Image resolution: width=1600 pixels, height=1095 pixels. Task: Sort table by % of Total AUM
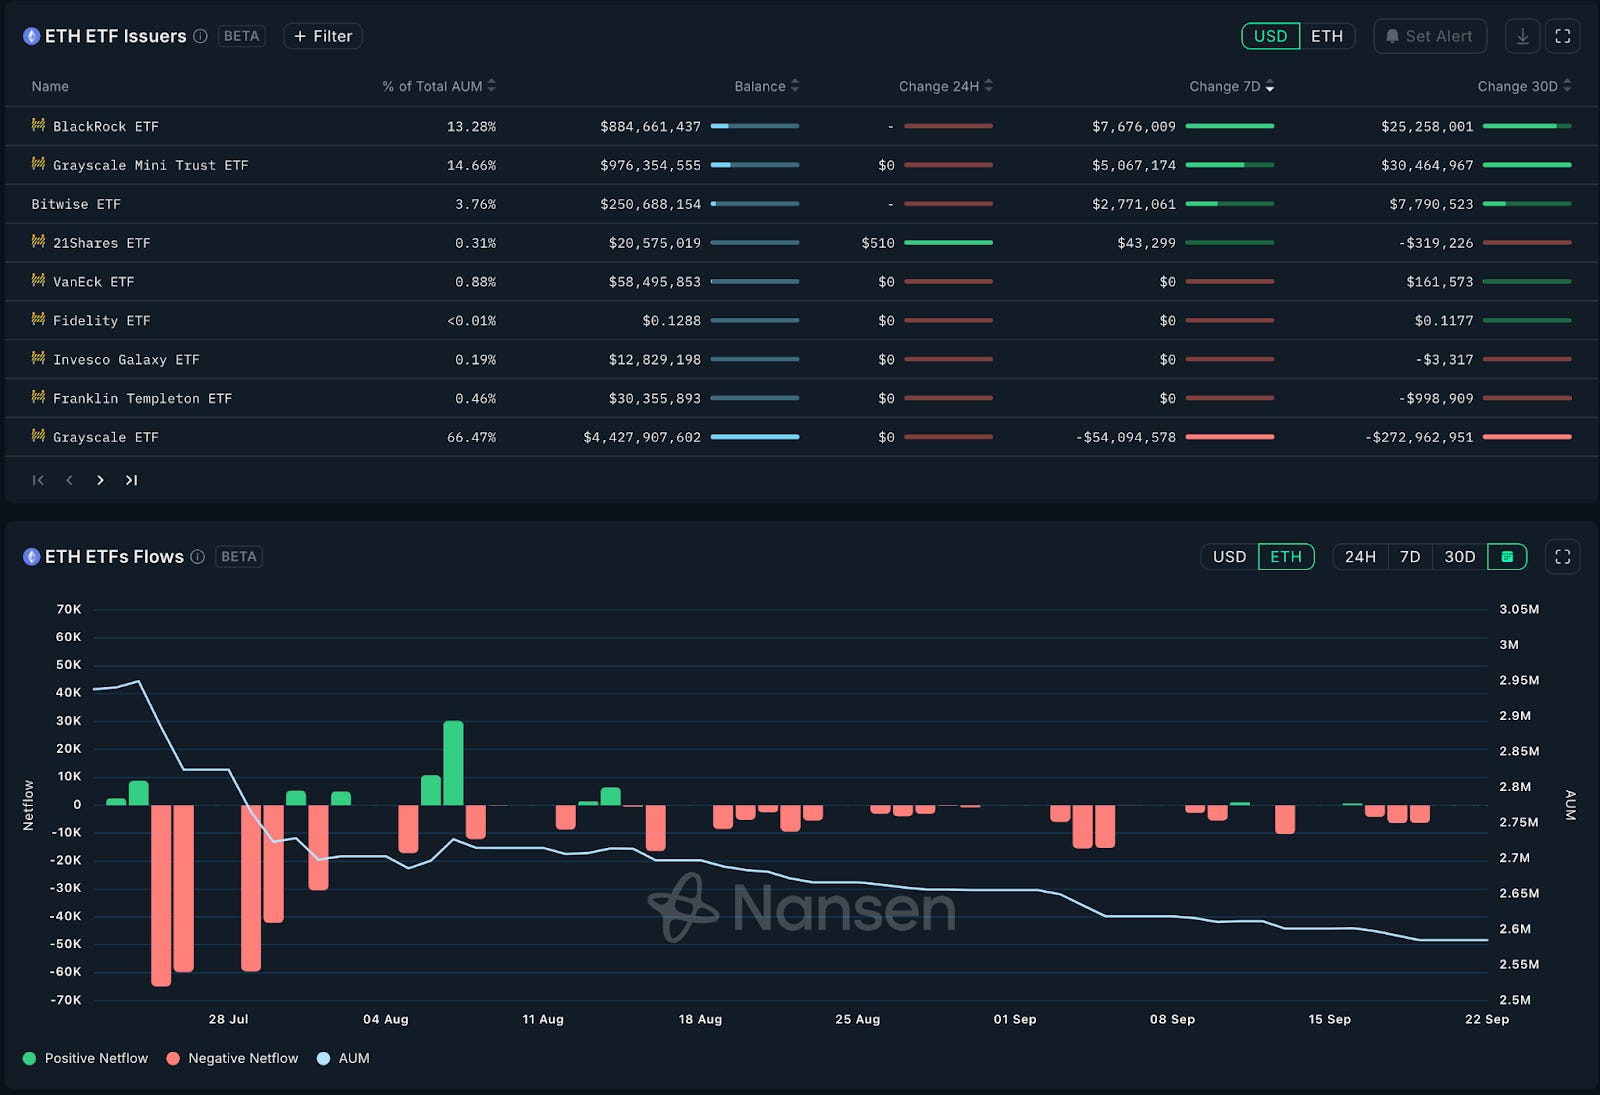[439, 86]
